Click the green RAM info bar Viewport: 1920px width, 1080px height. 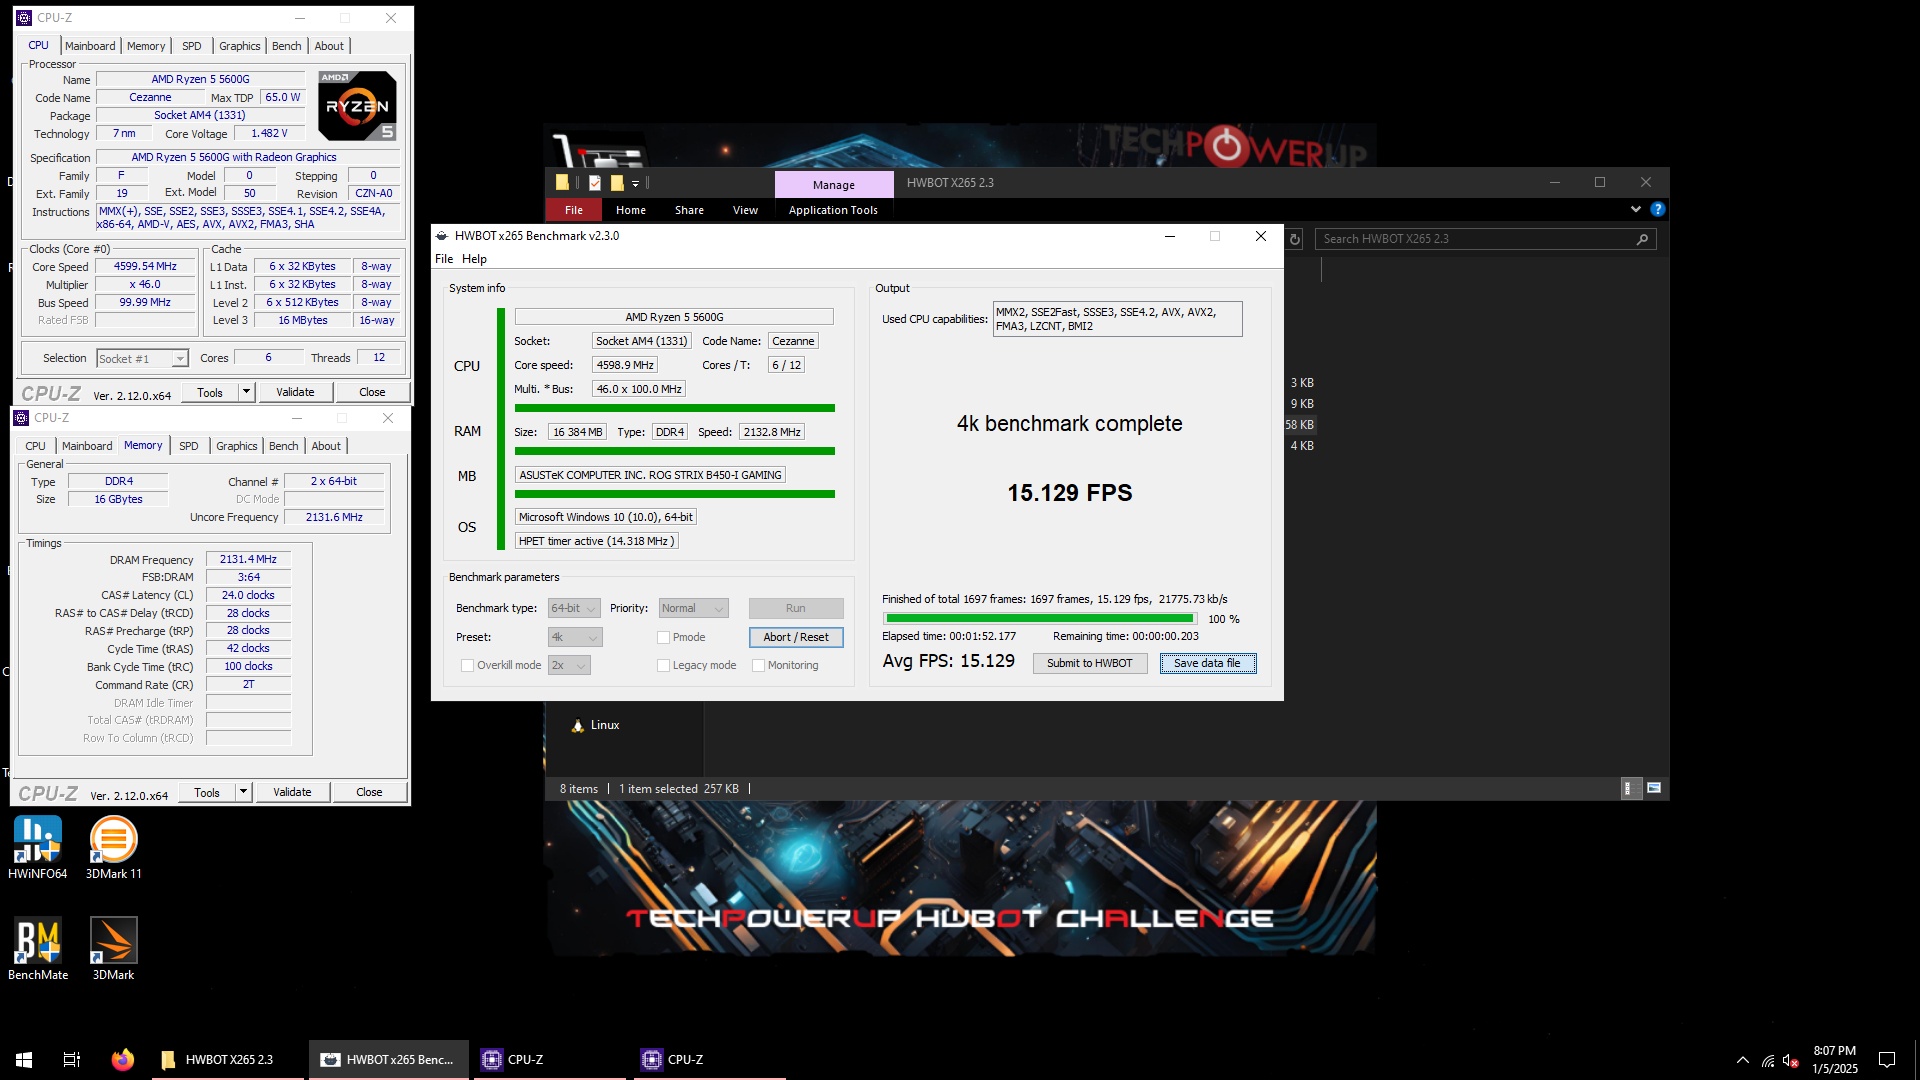pyautogui.click(x=674, y=451)
